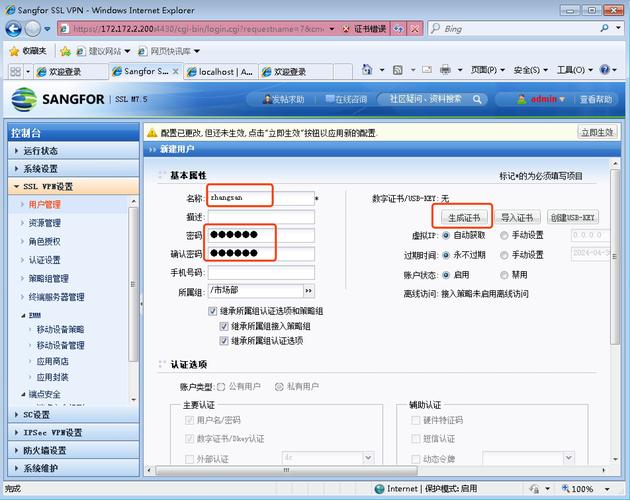The width and height of the screenshot is (630, 500).
Task: Click the add-to-favorites-bar star icon
Action: (x=65, y=51)
